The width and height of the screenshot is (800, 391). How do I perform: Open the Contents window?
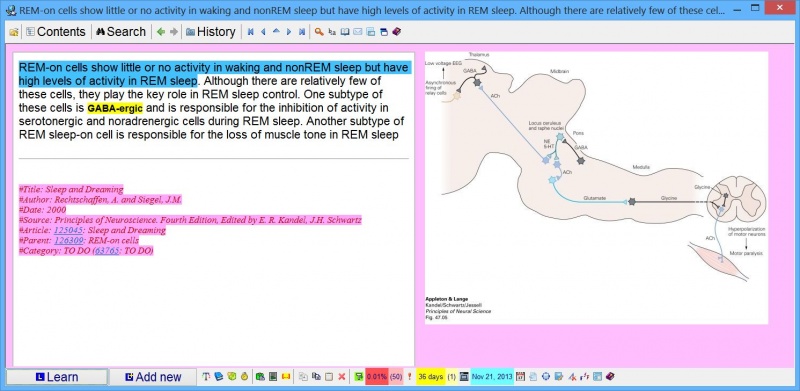pos(56,32)
